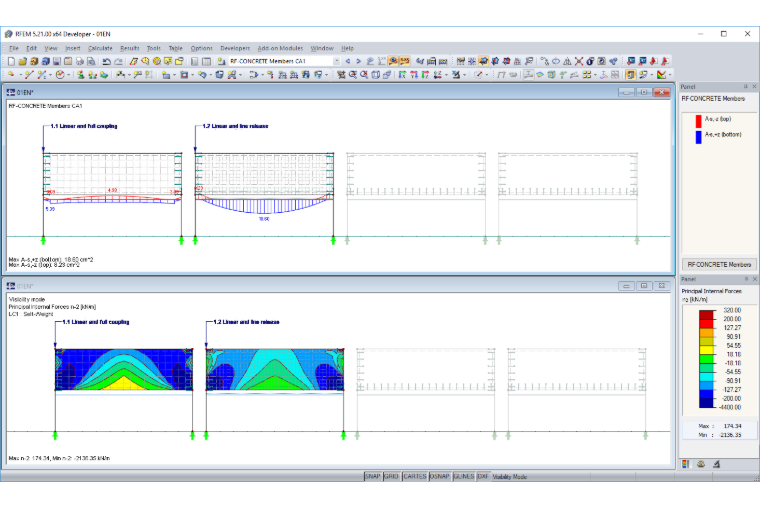
Task: Maximize the upper 01EN view window
Action: coord(644,92)
